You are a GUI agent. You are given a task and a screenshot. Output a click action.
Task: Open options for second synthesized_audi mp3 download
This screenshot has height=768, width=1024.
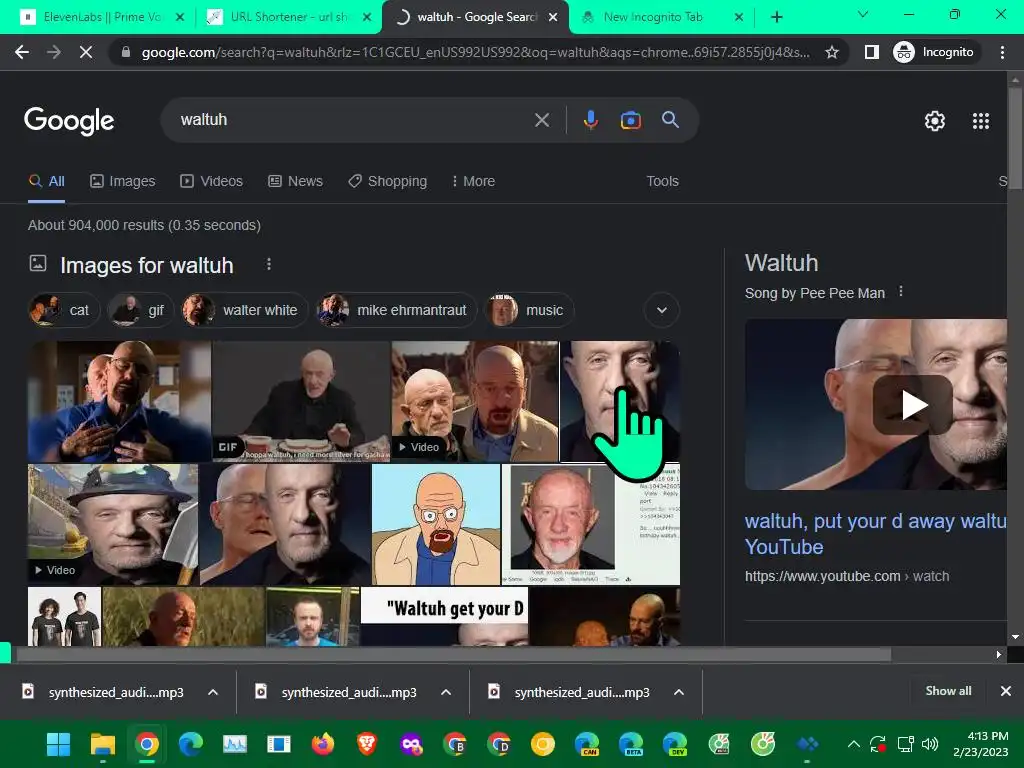(446, 692)
